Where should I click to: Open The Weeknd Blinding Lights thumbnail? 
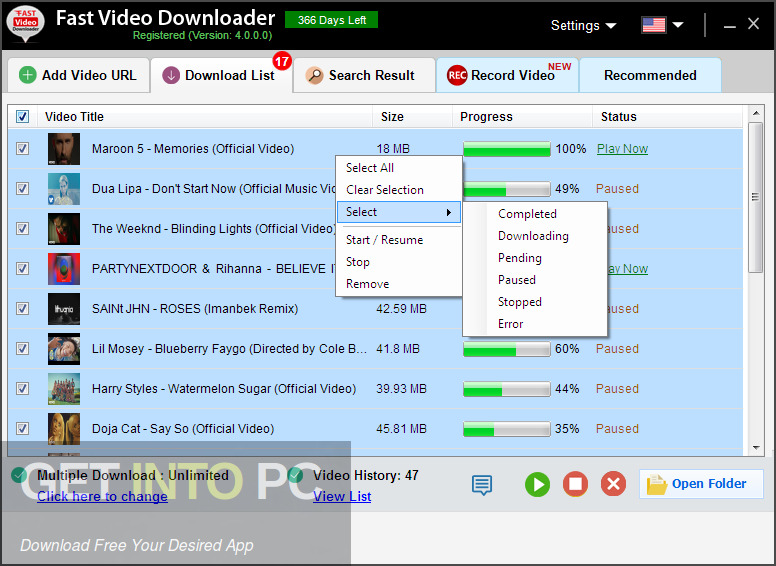point(64,229)
